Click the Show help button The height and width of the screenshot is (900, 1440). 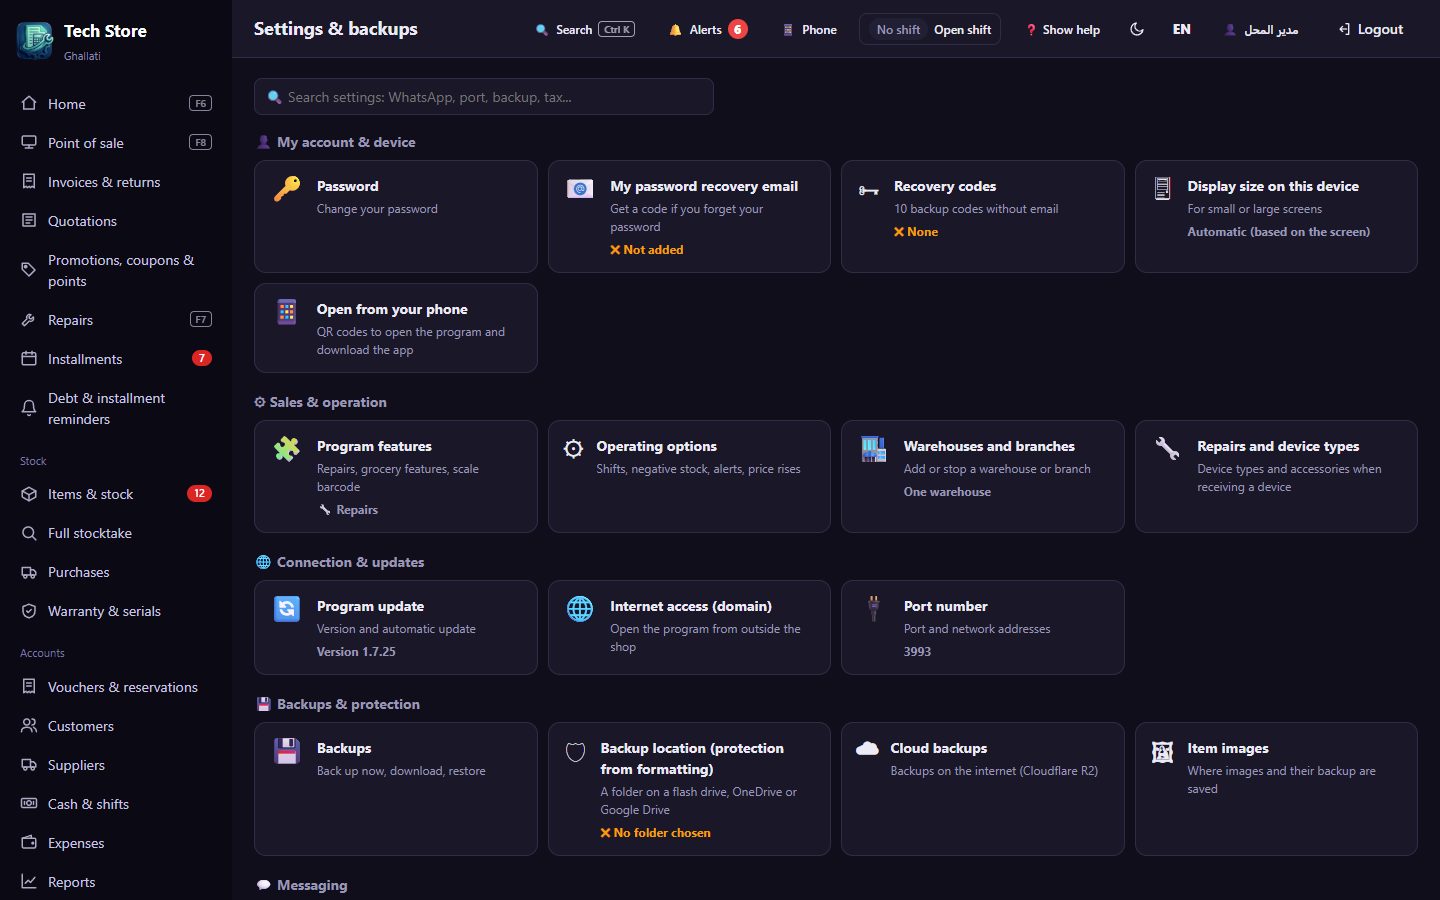point(1063,29)
